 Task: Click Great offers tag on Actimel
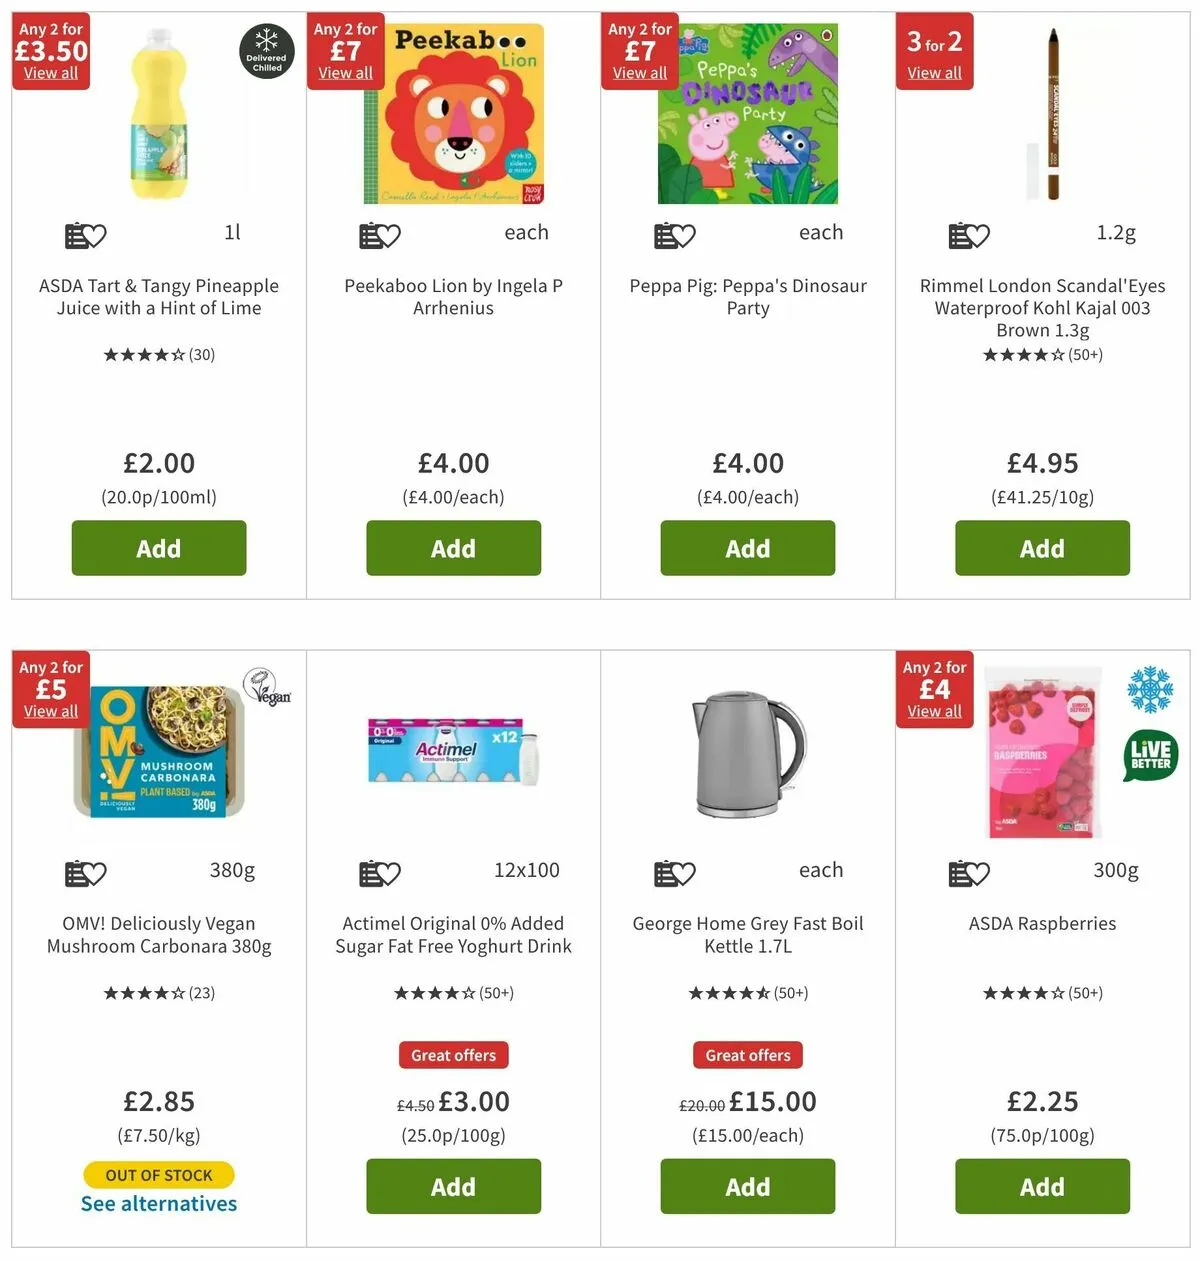tap(453, 1055)
